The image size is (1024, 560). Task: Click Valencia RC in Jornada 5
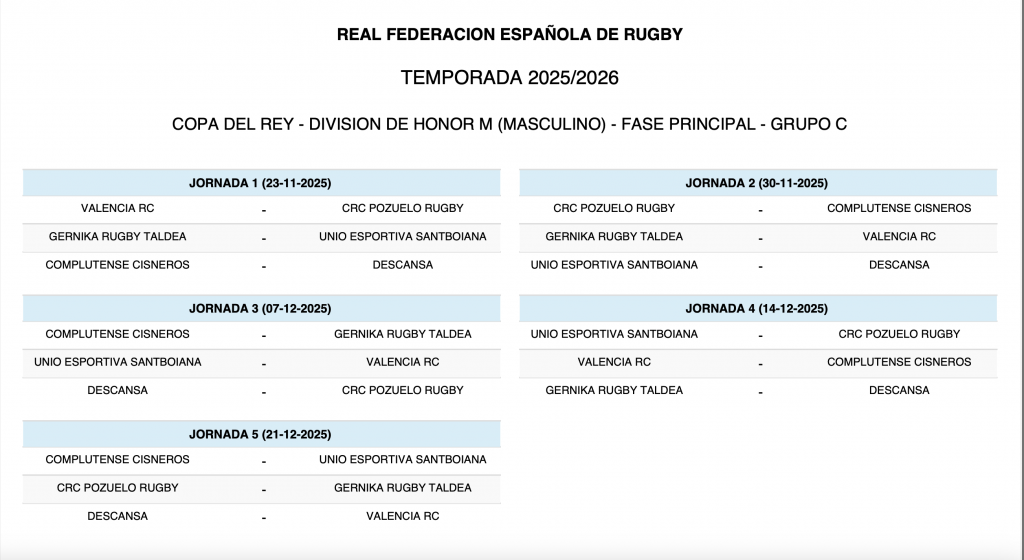point(402,516)
